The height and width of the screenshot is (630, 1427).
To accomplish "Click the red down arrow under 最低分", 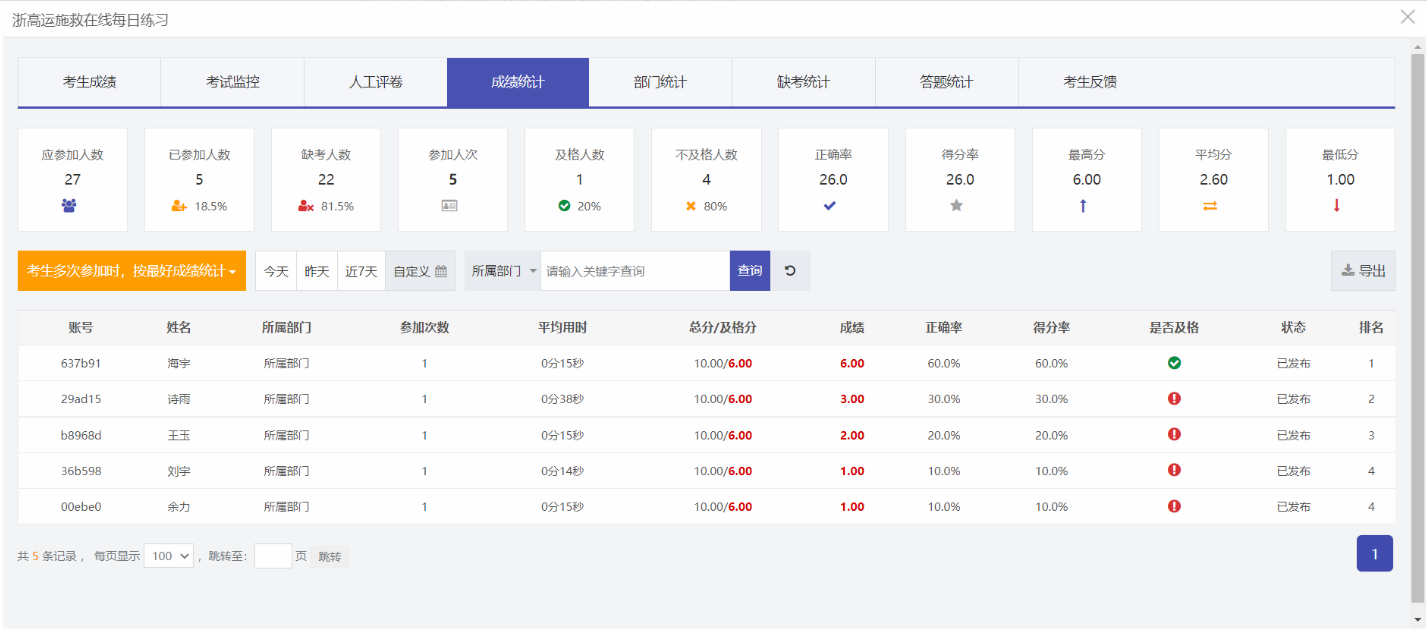I will click(x=1340, y=206).
